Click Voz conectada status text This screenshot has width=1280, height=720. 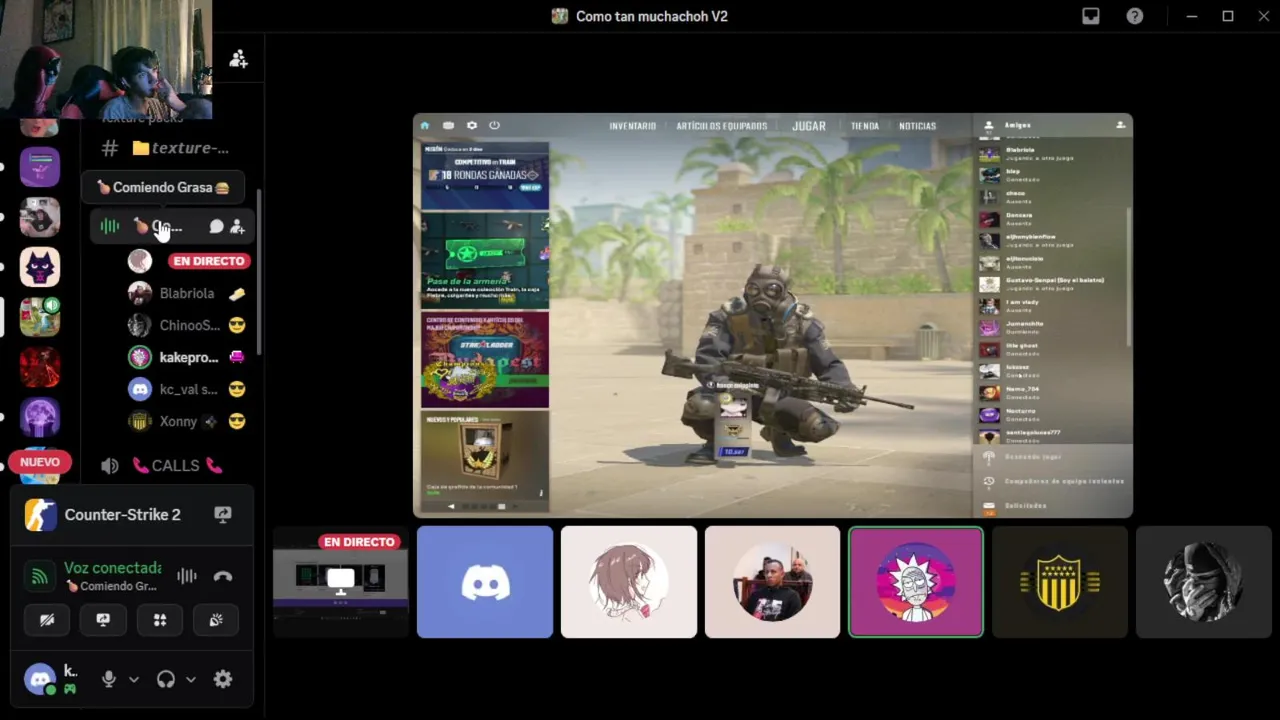point(112,567)
